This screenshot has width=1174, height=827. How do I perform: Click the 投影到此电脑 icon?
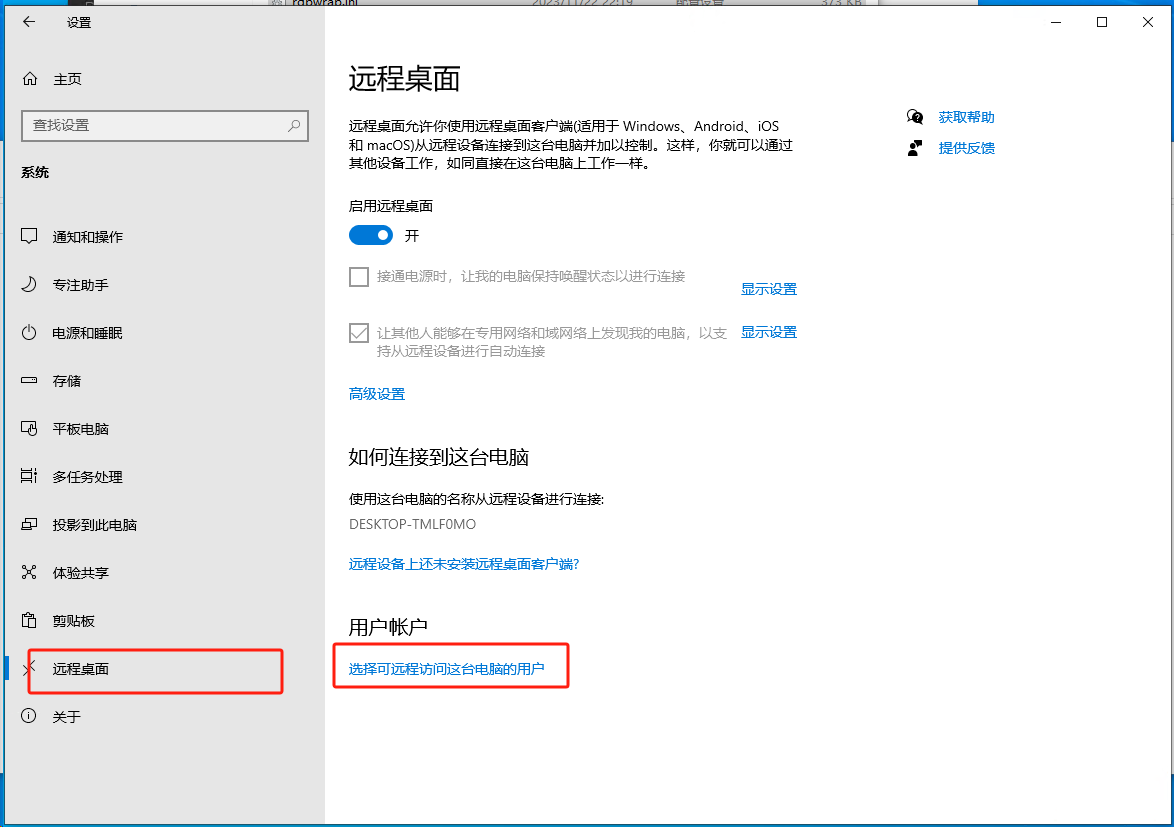click(29, 524)
